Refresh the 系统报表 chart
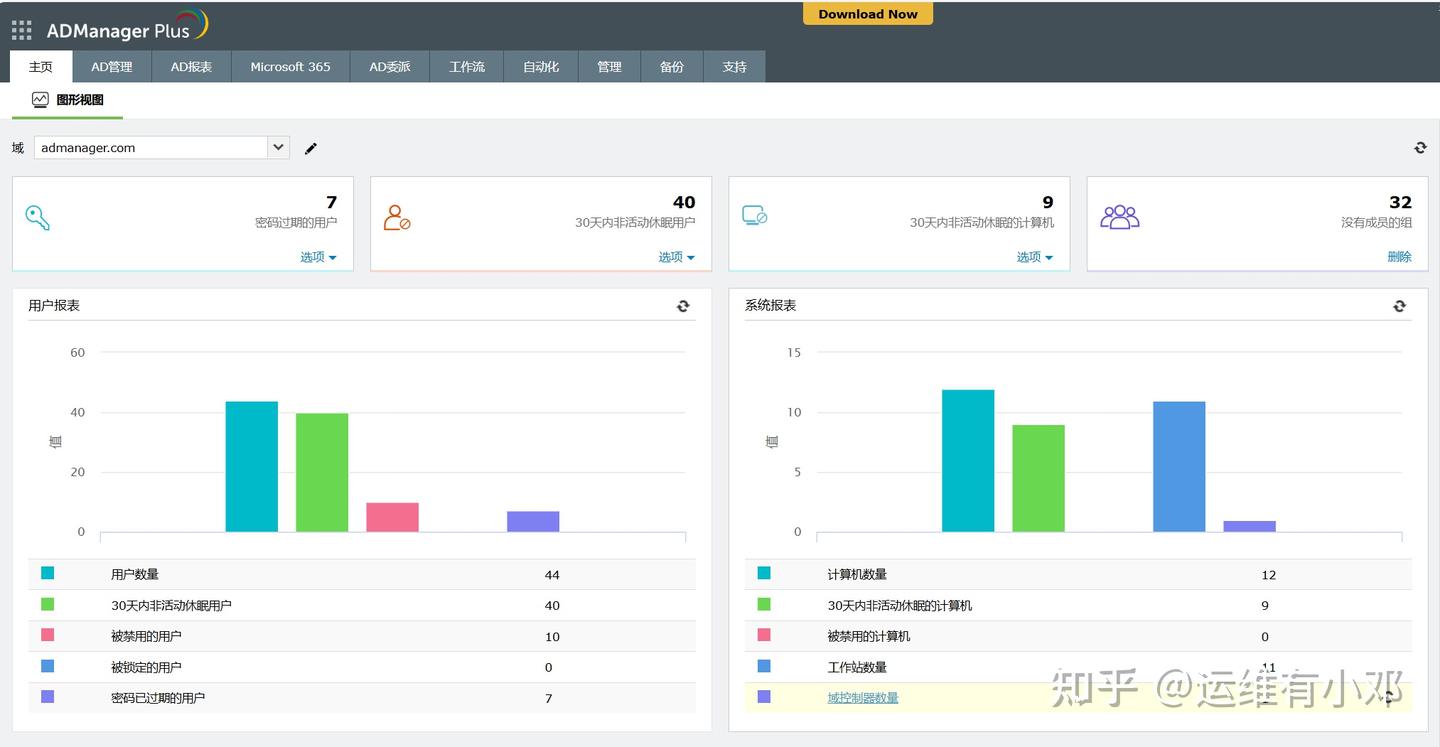1440x747 pixels. point(1399,306)
